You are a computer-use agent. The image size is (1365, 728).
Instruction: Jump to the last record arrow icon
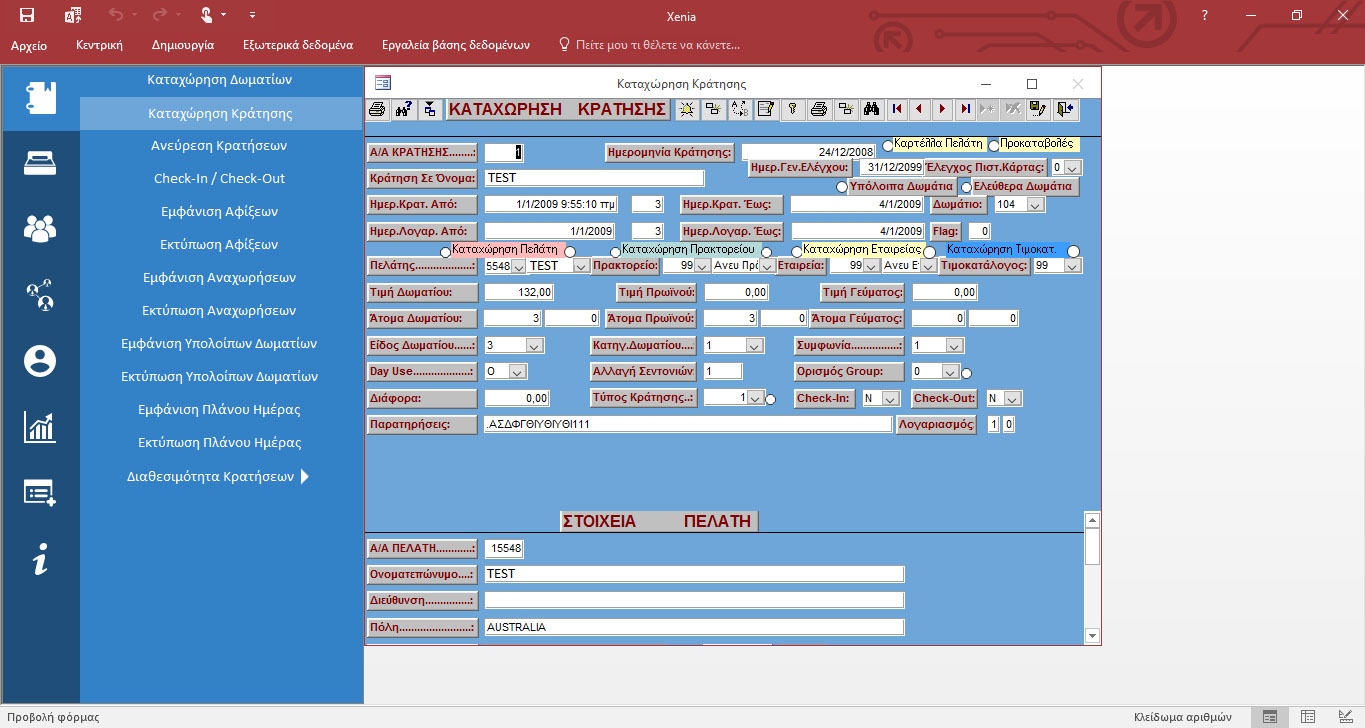click(965, 109)
